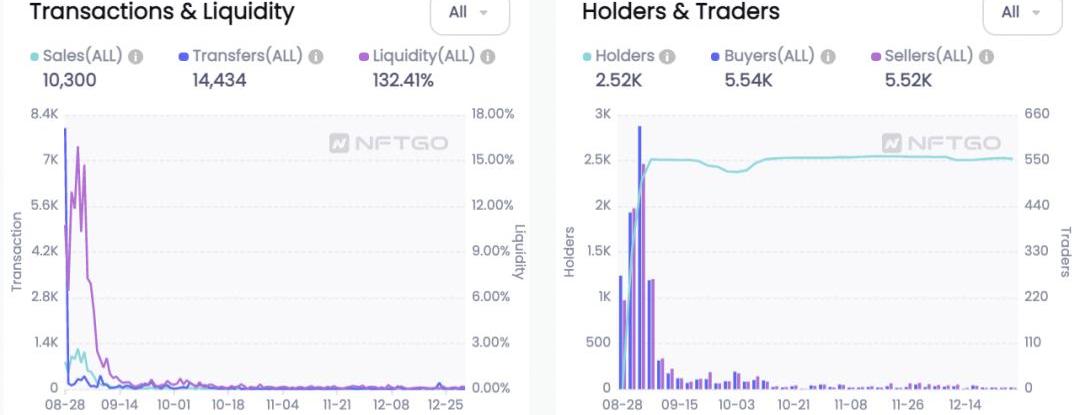Click info icon next to Sales(ALL)
This screenshot has height=415, width=1080.
(137, 57)
